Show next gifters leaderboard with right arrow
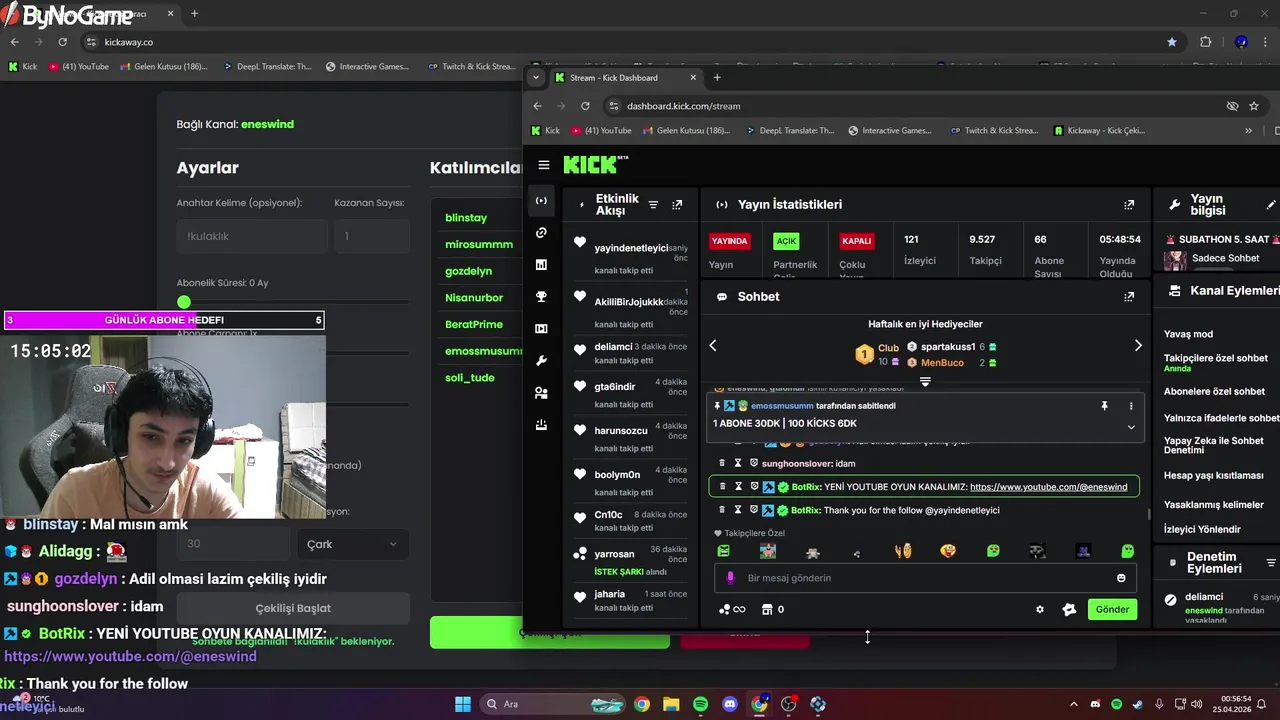This screenshot has height=720, width=1280. coord(1137,346)
